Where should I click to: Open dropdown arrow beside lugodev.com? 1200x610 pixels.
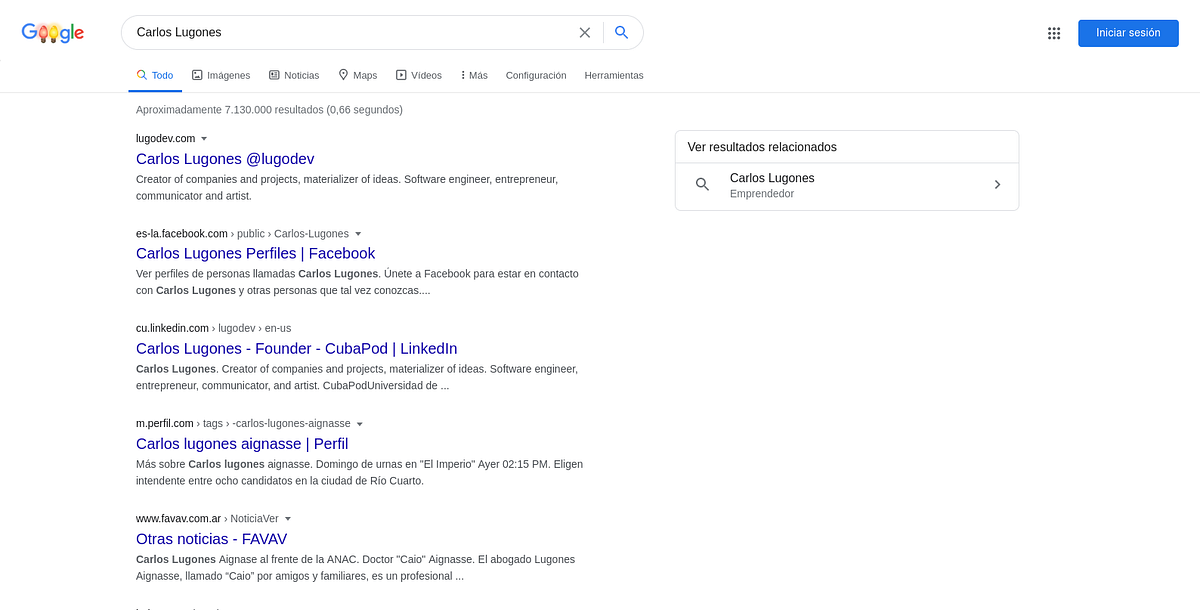[204, 138]
